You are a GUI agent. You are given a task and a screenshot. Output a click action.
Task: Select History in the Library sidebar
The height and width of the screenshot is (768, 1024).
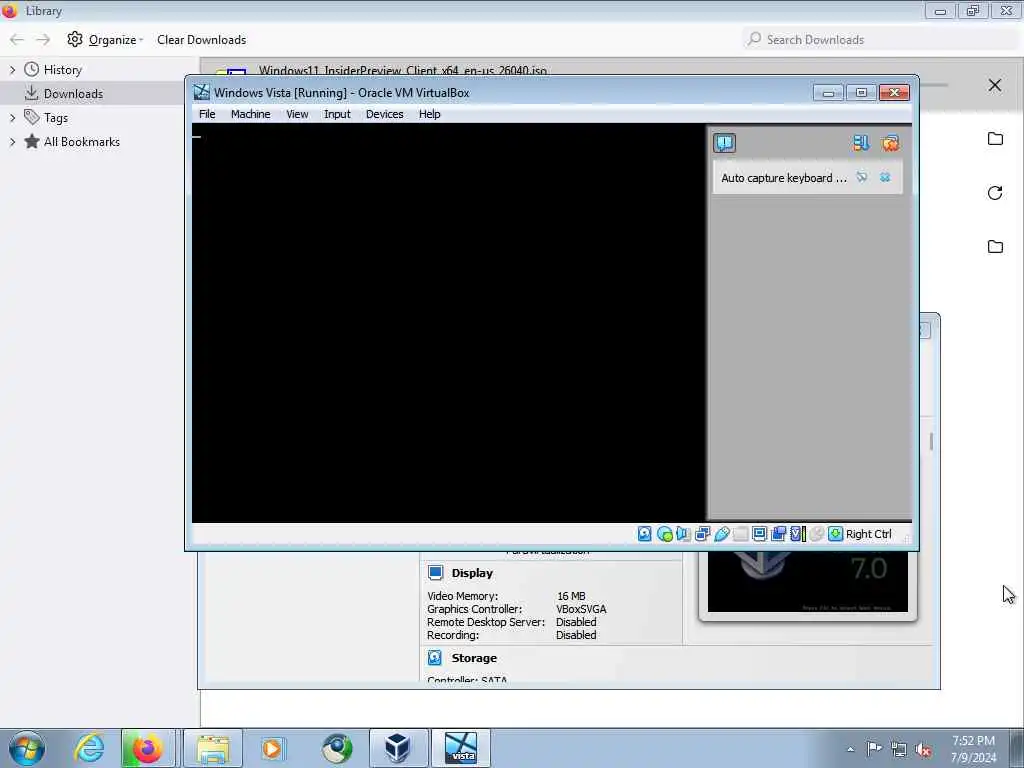tap(63, 70)
